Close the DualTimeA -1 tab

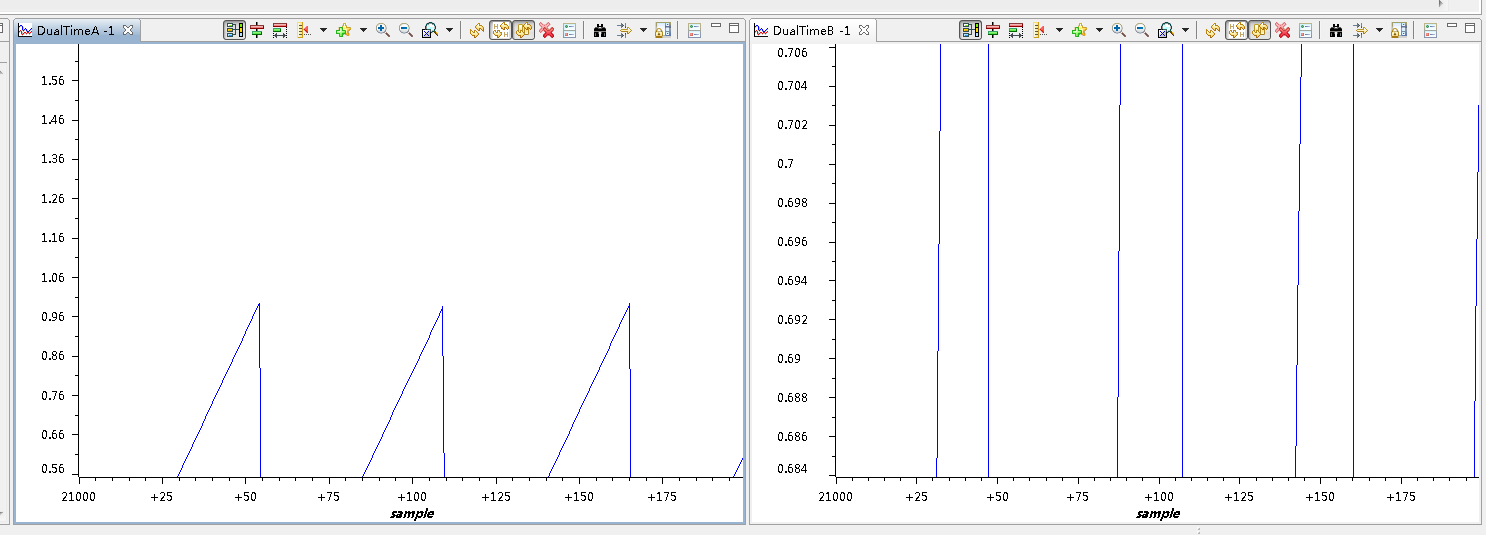click(x=127, y=31)
